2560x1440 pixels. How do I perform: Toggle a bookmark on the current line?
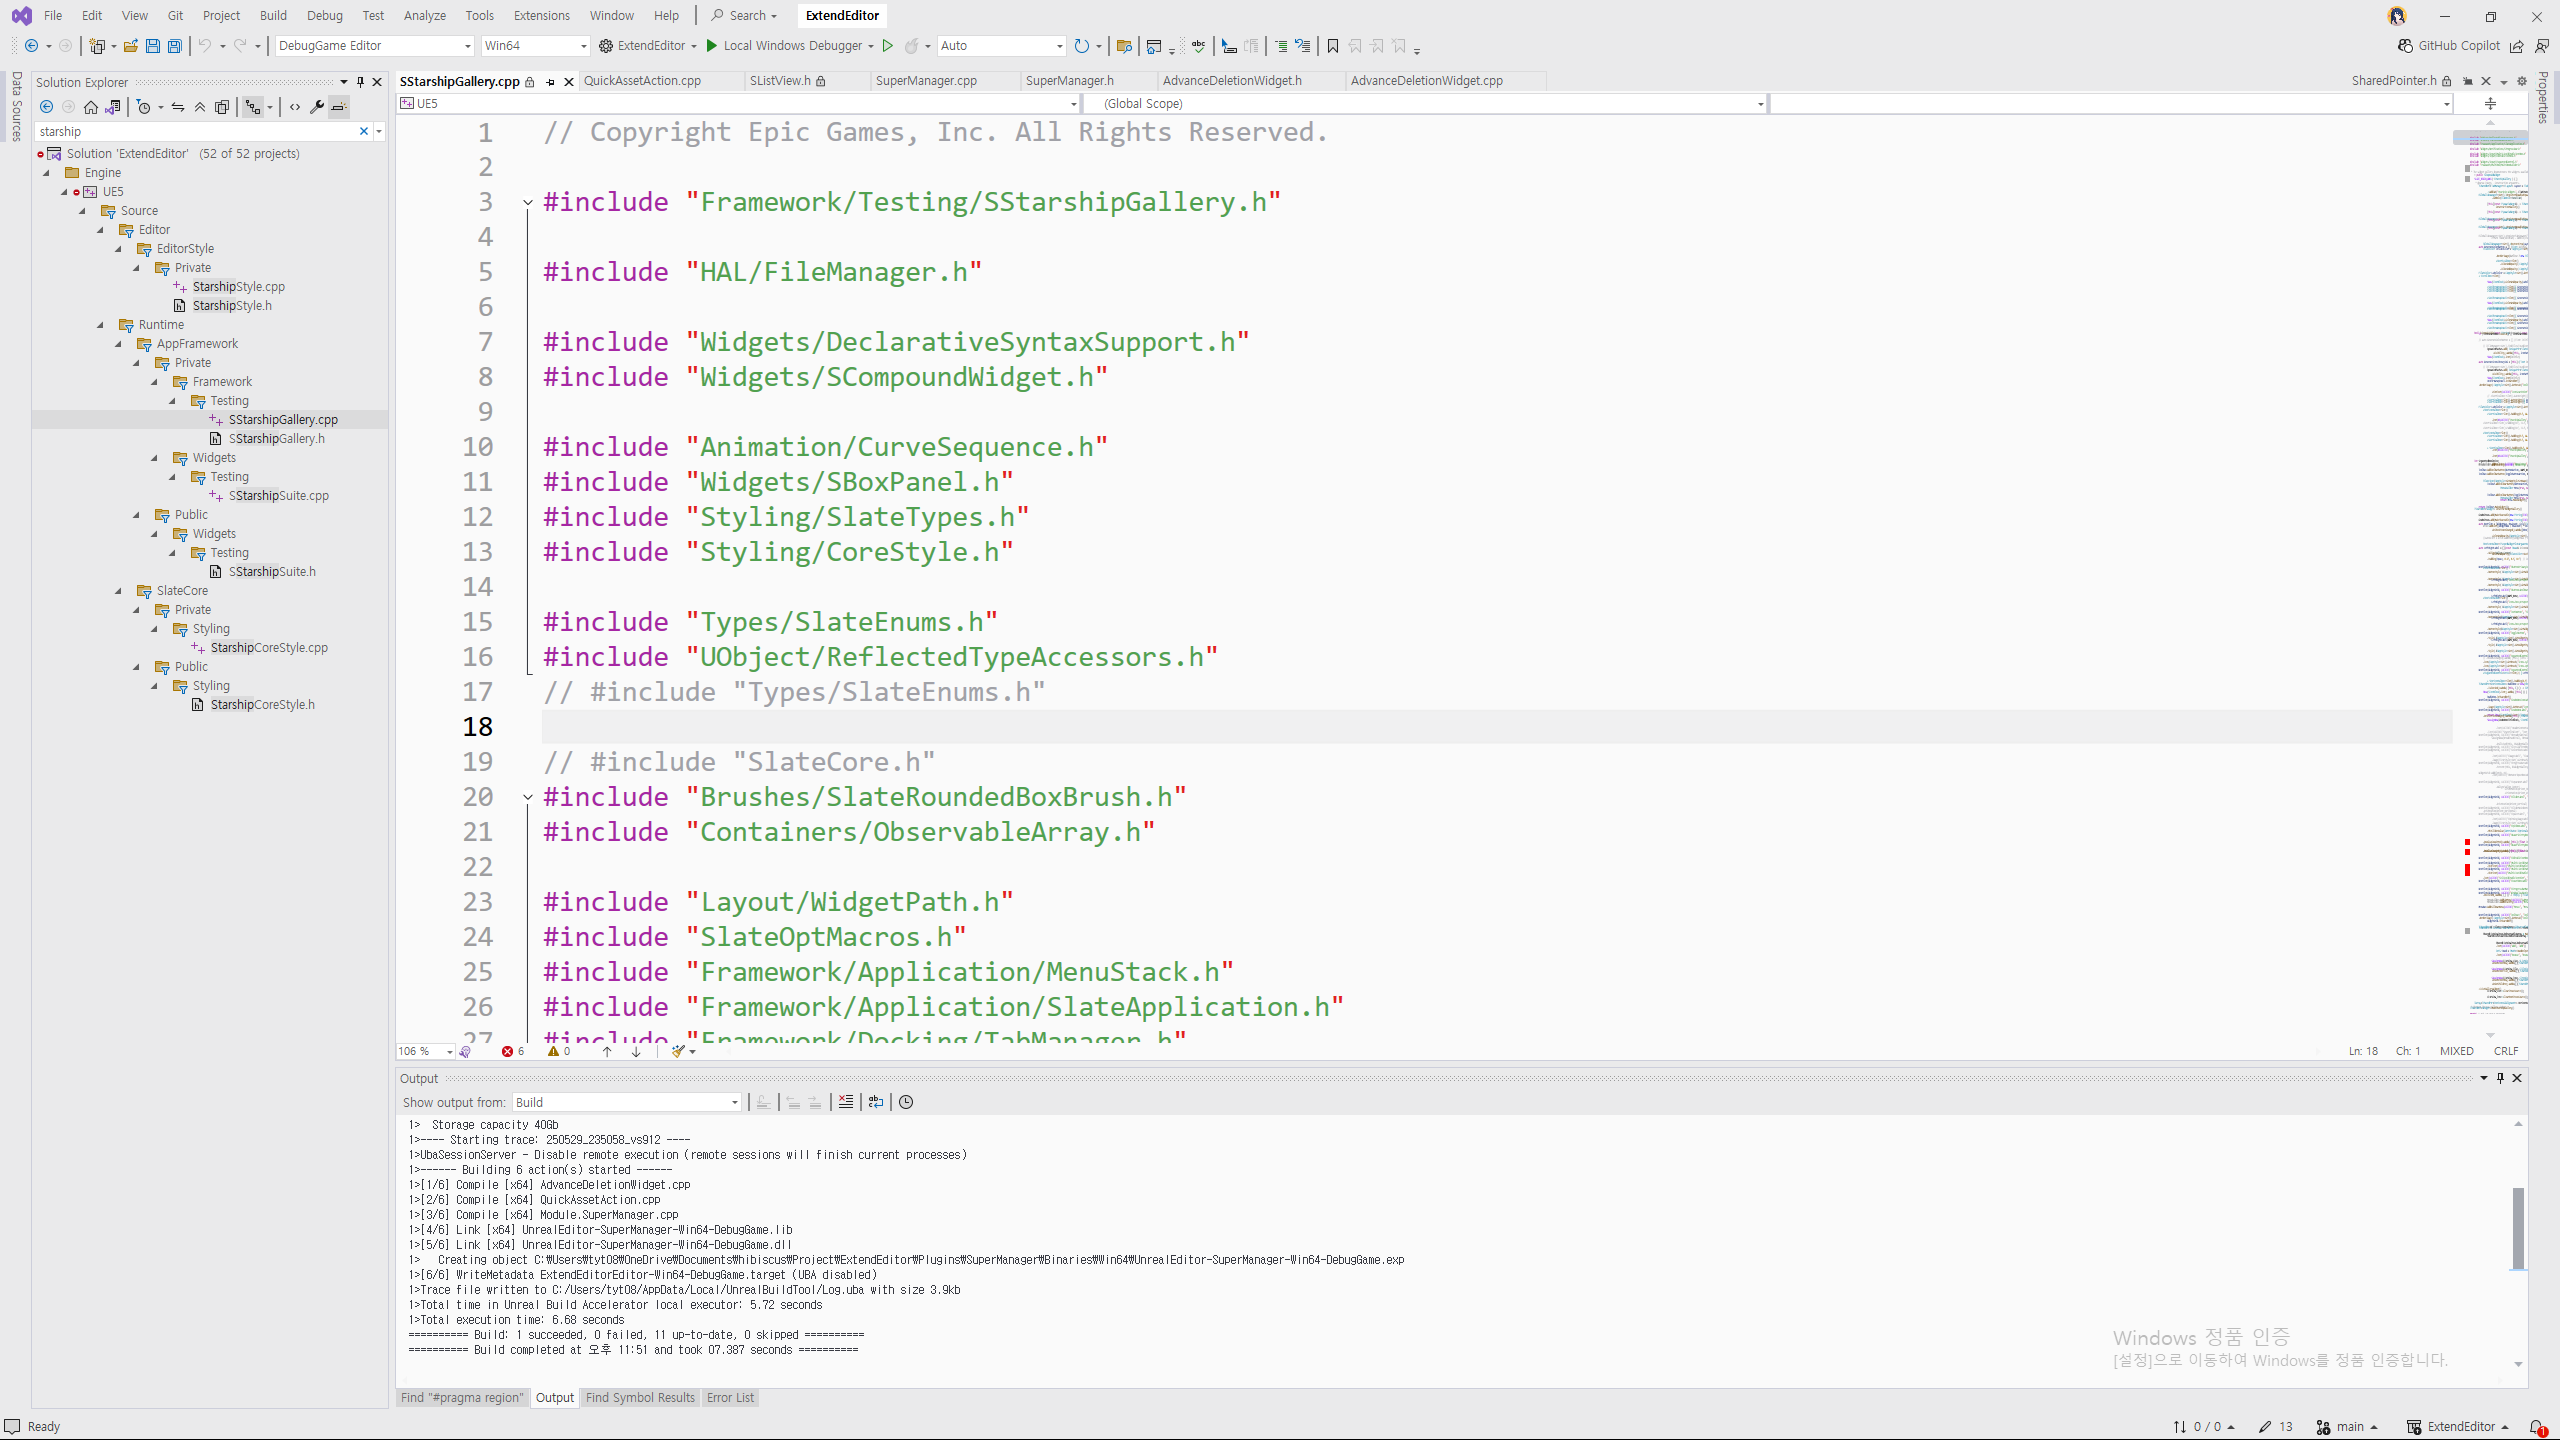1332,46
